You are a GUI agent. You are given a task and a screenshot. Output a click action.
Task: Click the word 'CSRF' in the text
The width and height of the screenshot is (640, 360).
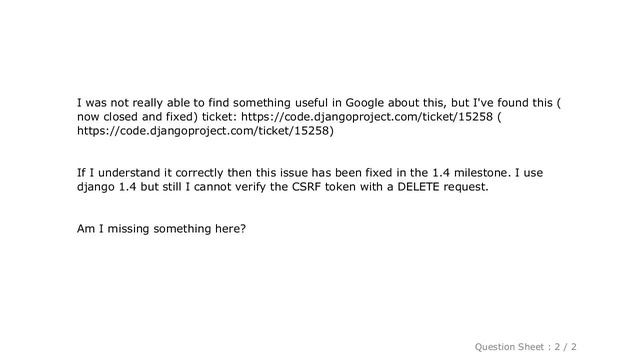(307, 187)
